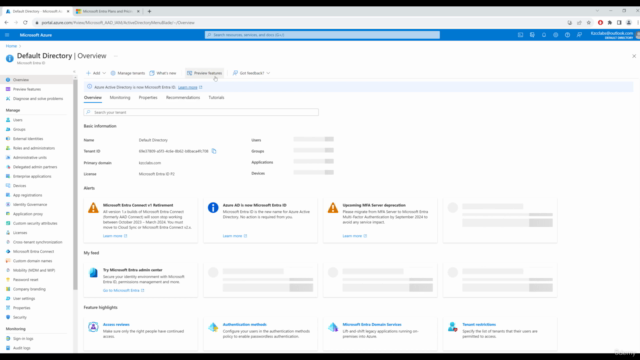Open the Authentication methods feature highlight
Image resolution: width=640 pixels, height=360 pixels.
(244, 324)
